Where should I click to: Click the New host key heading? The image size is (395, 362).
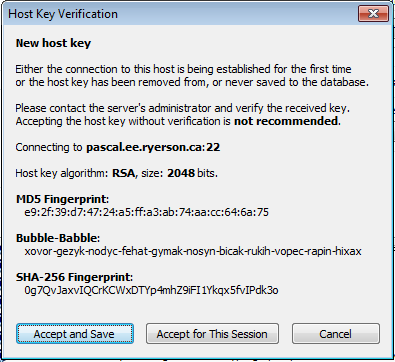coord(53,43)
